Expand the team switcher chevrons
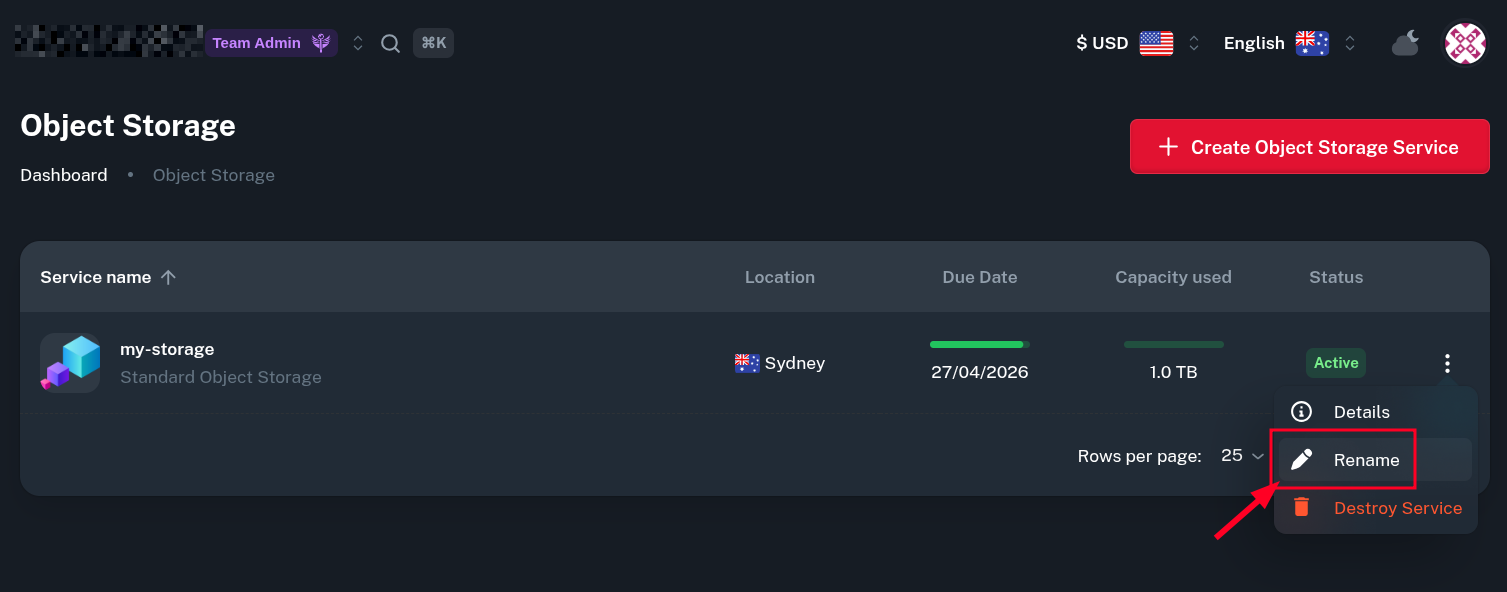 click(x=358, y=43)
